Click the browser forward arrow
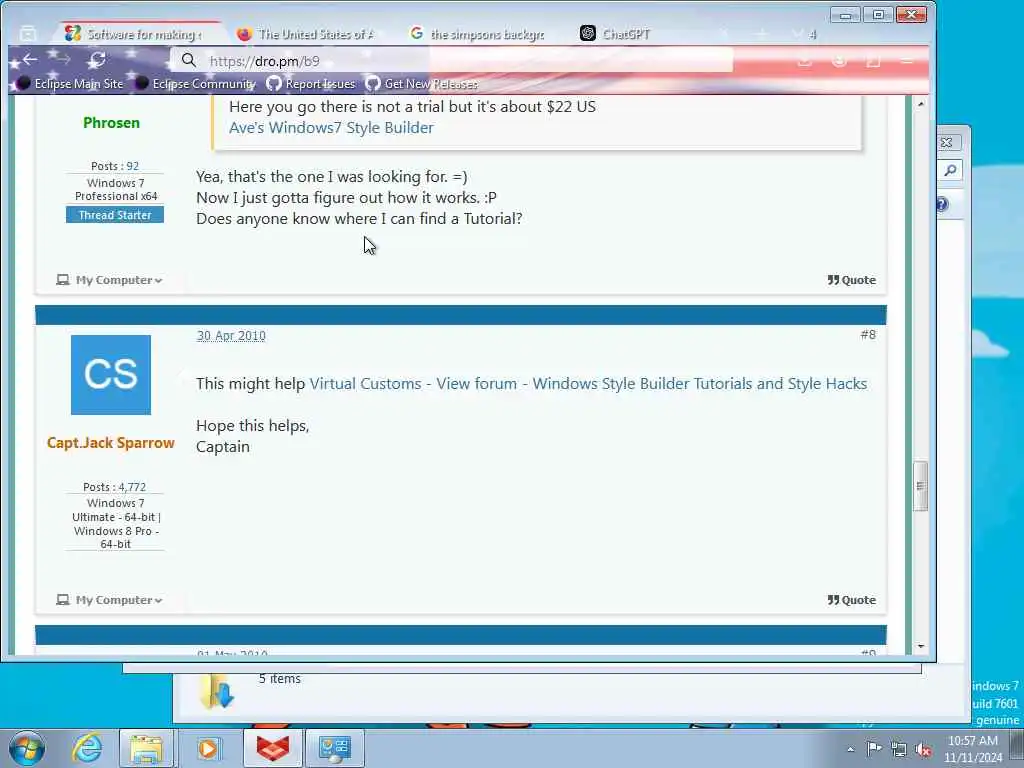This screenshot has width=1024, height=768. pyautogui.click(x=61, y=60)
